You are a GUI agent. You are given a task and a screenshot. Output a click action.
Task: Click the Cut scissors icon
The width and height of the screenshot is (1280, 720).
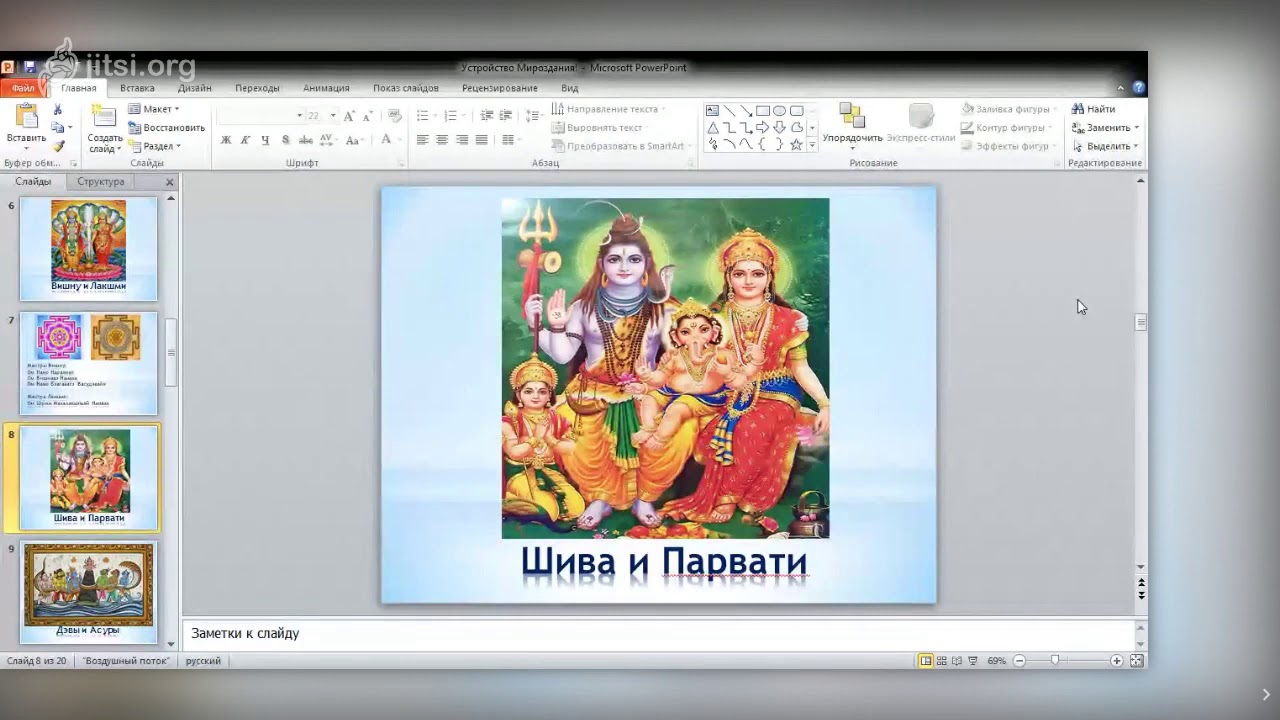[x=58, y=109]
